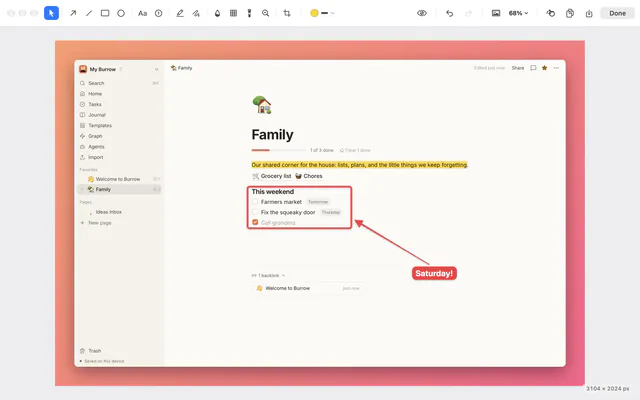Image resolution: width=640 pixels, height=400 pixels.
Task: Open the Grocery list link
Action: click(x=271, y=176)
